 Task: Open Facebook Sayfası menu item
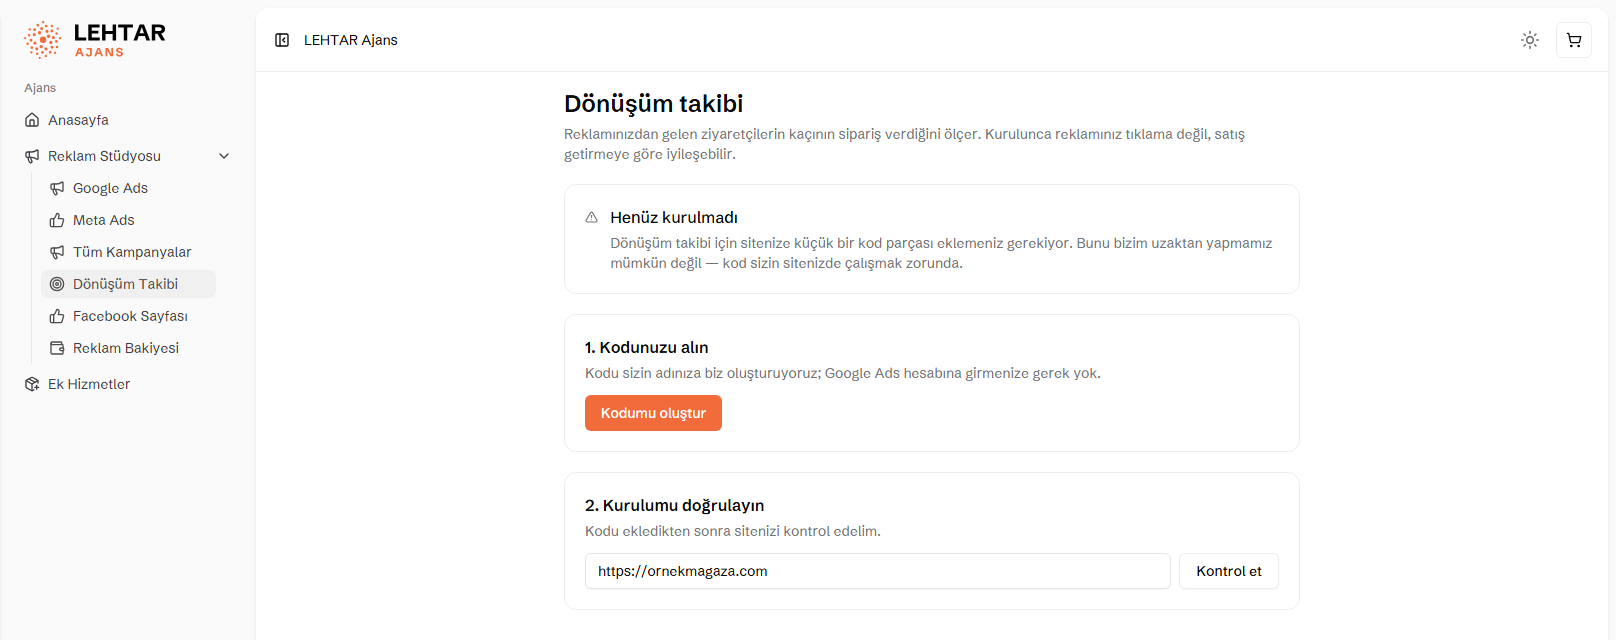click(x=128, y=316)
